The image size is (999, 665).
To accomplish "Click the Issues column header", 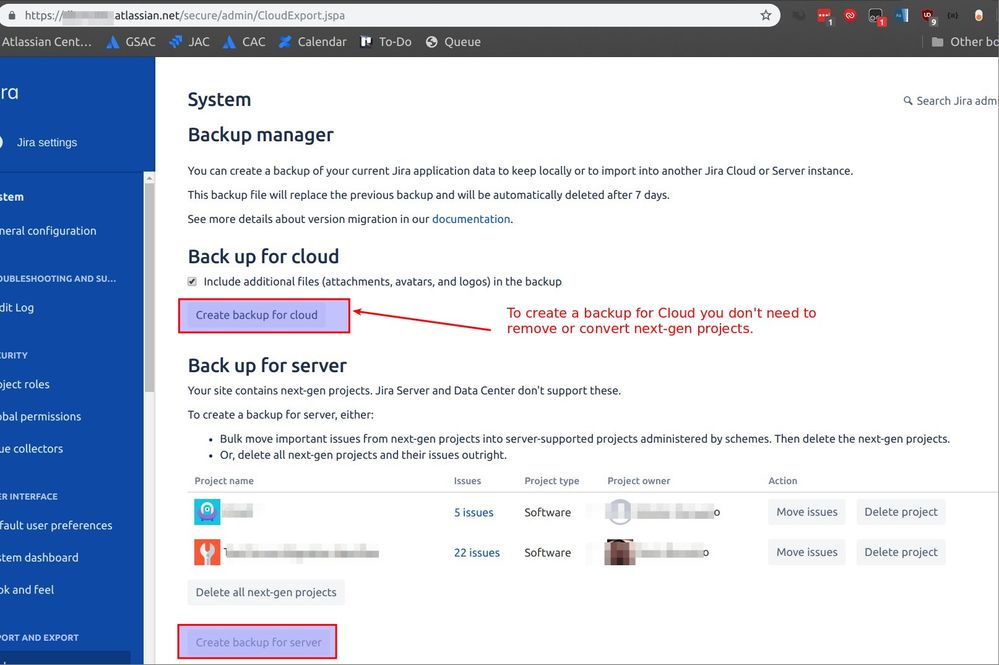I will click(x=467, y=481).
